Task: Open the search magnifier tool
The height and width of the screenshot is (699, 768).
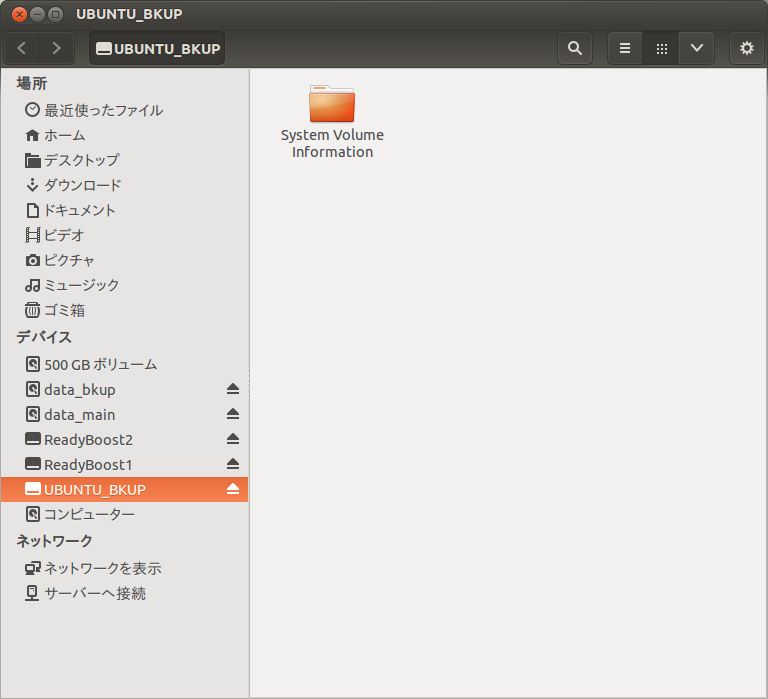Action: [x=575, y=48]
